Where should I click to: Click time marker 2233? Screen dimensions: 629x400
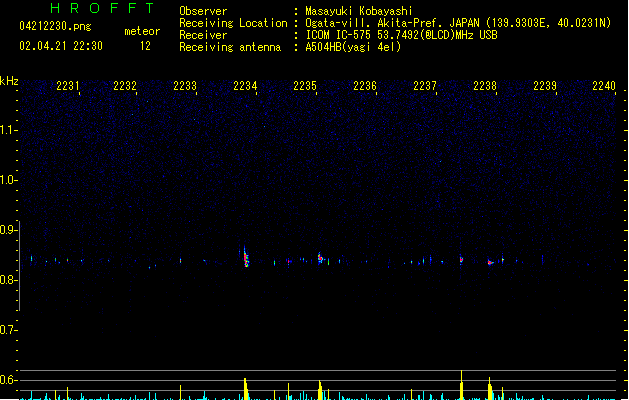point(185,86)
